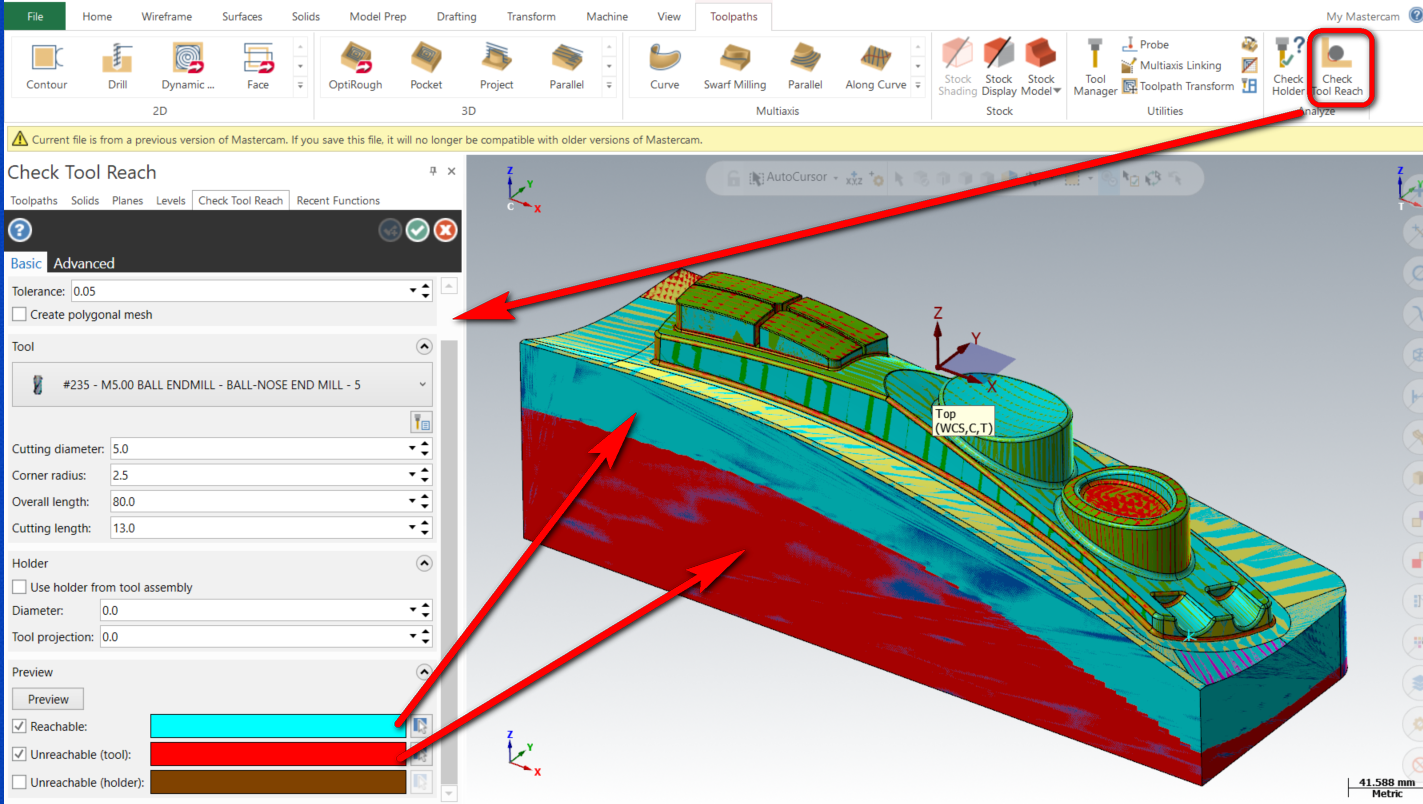1423x804 pixels.
Task: Open the Tool Manager
Action: point(1095,66)
